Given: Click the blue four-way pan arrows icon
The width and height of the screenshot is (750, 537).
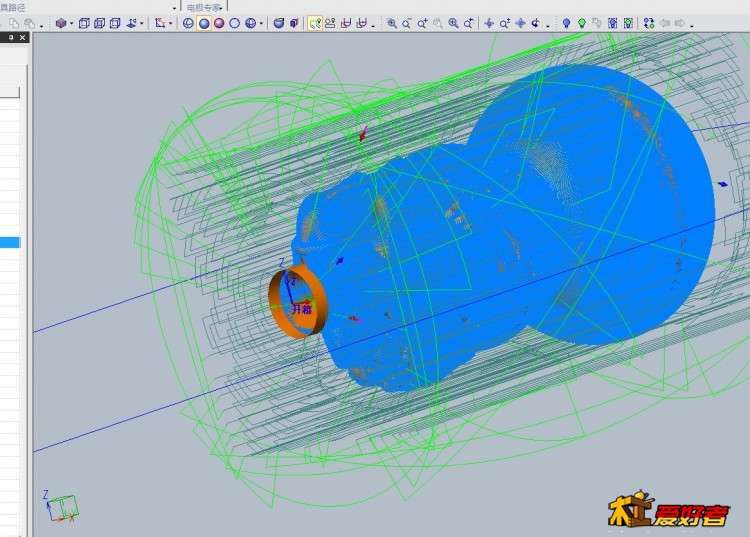Looking at the screenshot, I should 520,23.
